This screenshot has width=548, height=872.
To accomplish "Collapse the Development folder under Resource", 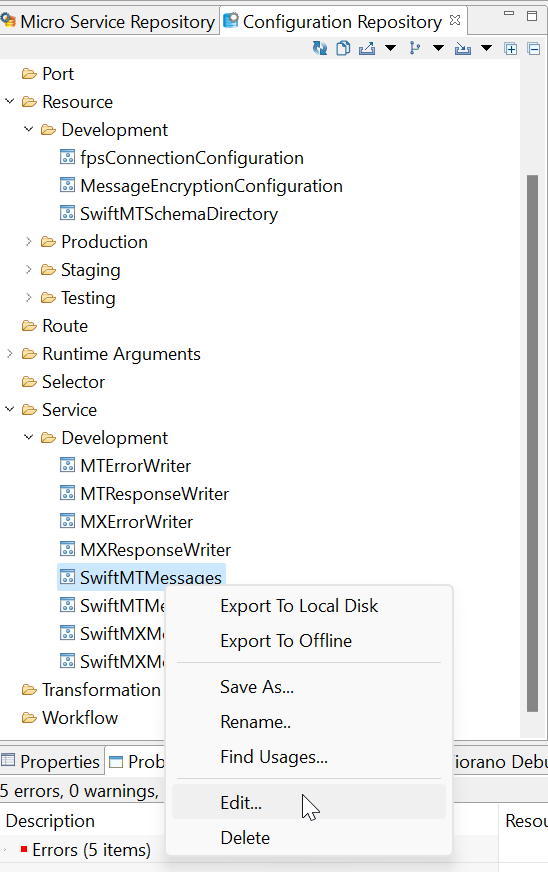I will pyautogui.click(x=28, y=129).
